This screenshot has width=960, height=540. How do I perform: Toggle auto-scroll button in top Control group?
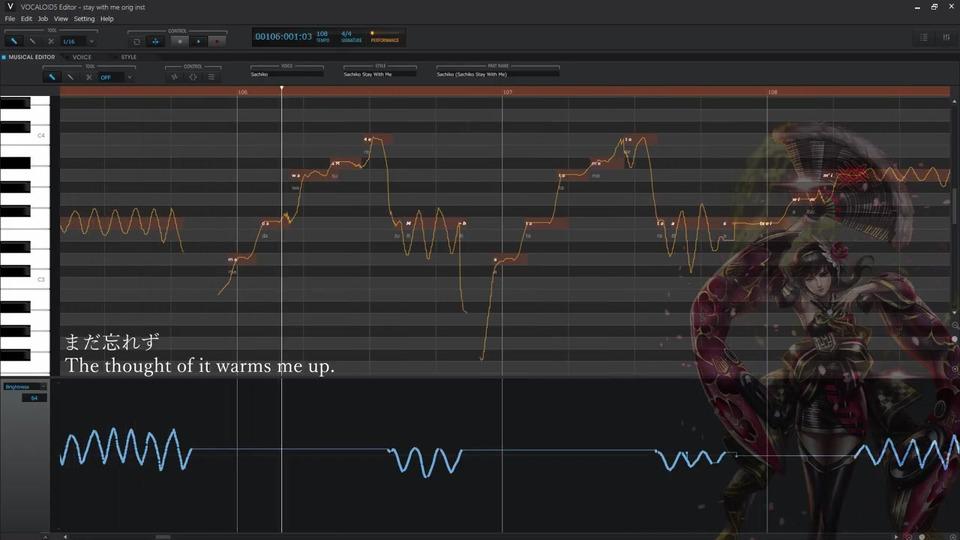pos(156,41)
